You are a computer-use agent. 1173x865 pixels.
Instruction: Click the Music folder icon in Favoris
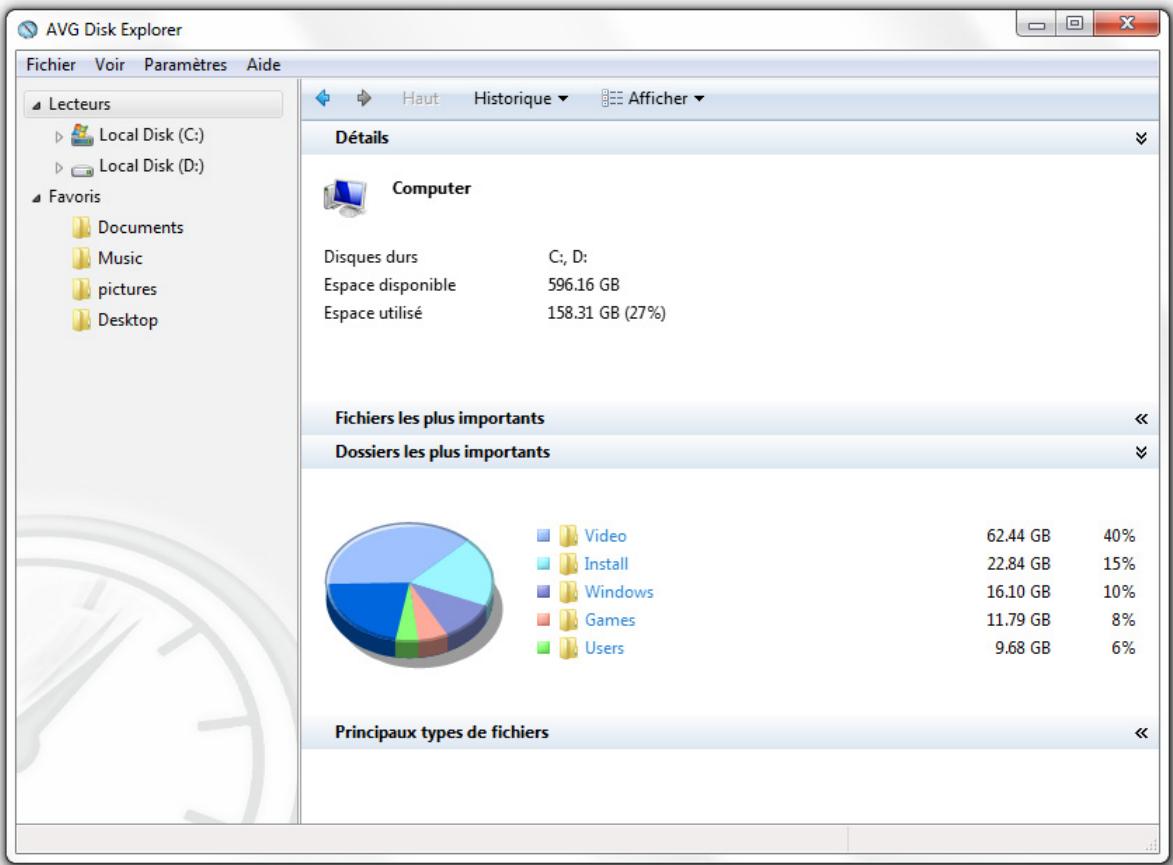click(82, 258)
